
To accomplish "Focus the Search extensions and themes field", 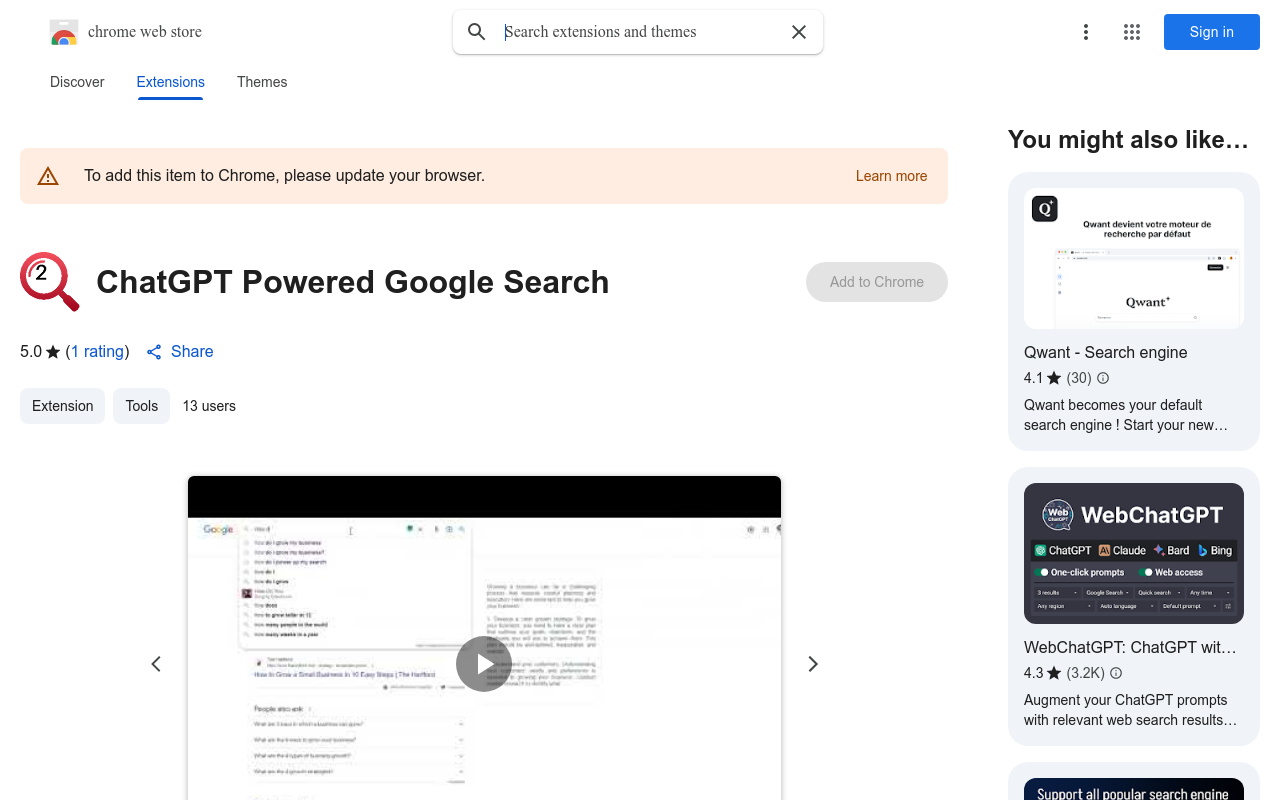I will coord(640,32).
